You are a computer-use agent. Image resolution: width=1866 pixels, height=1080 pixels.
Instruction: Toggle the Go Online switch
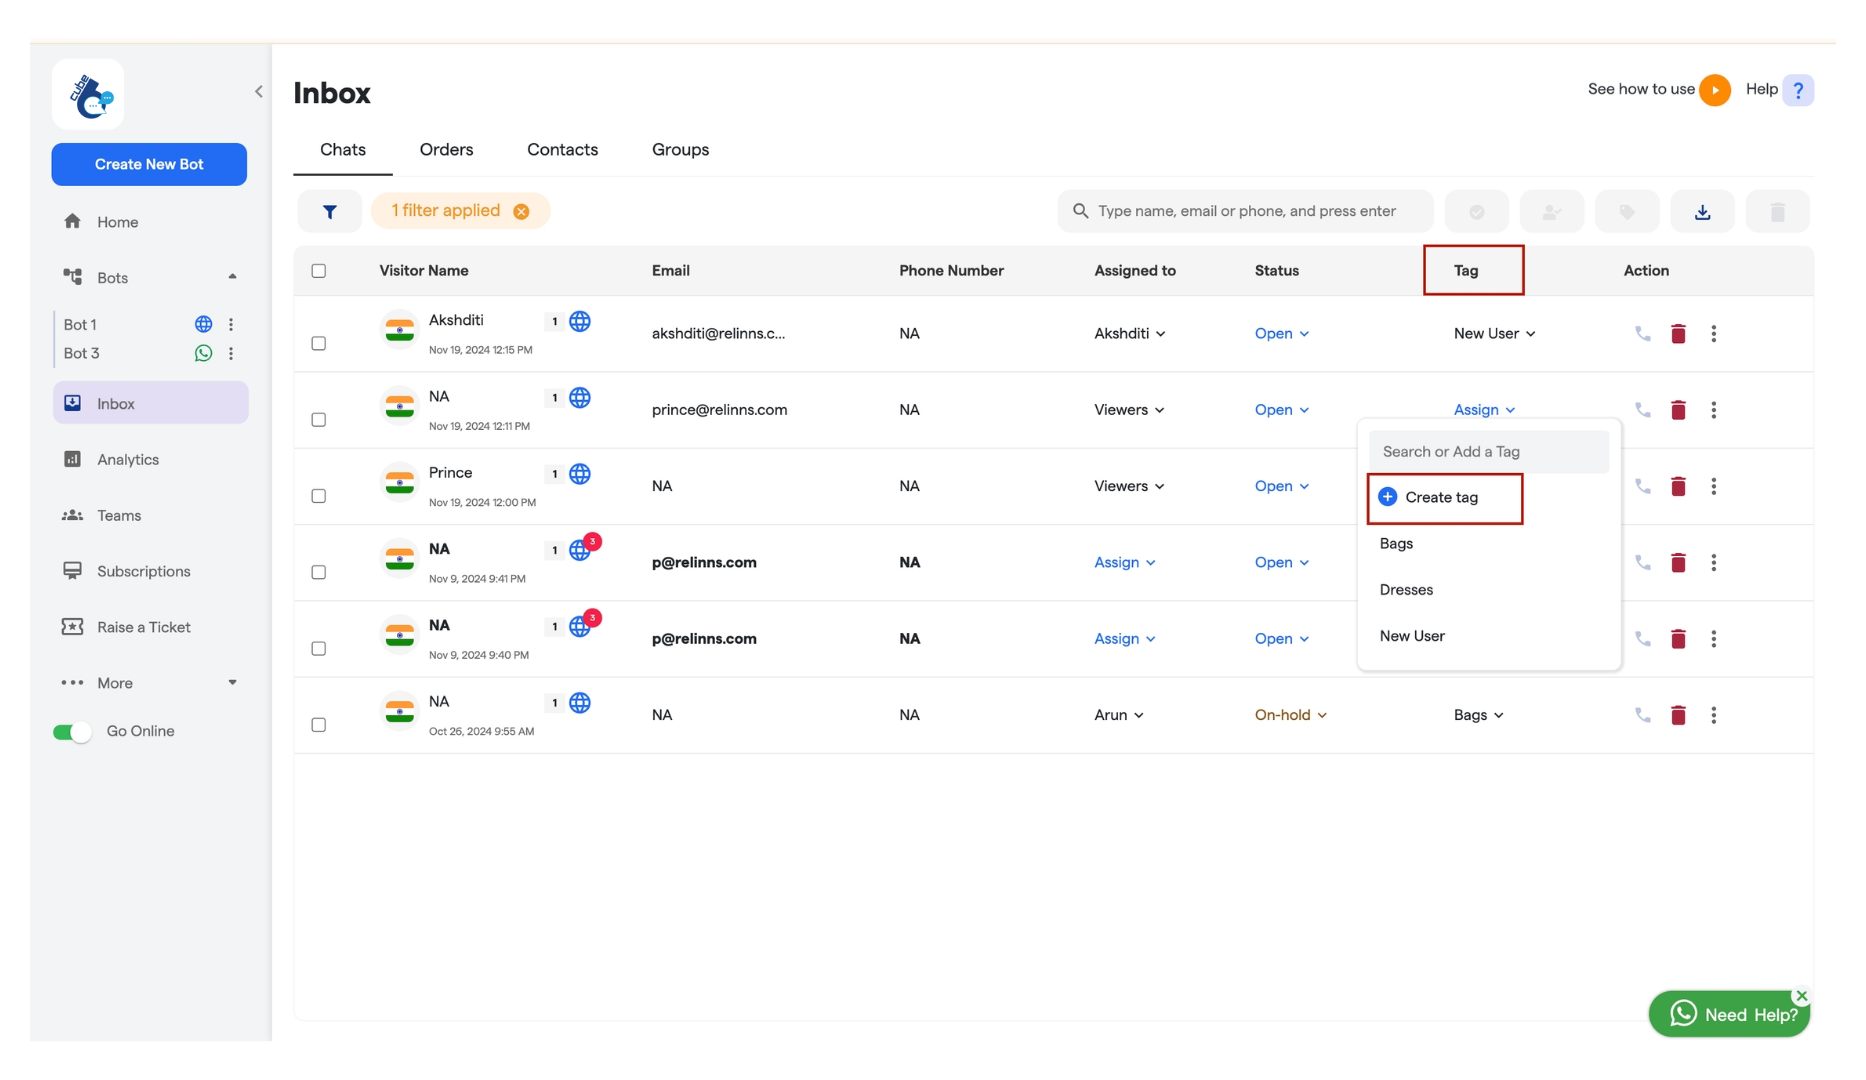[72, 732]
